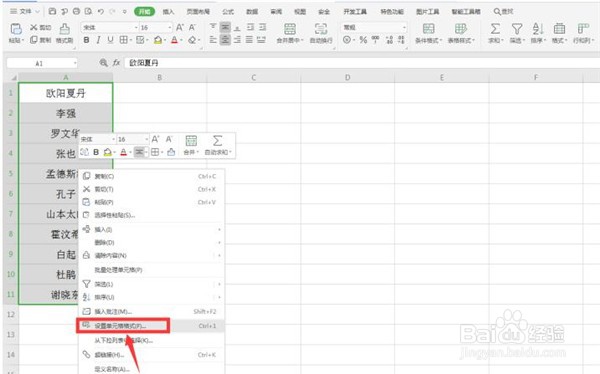Open Table Style (表格样式) menu
Viewport: 600px width, 374px height.
coord(461,33)
